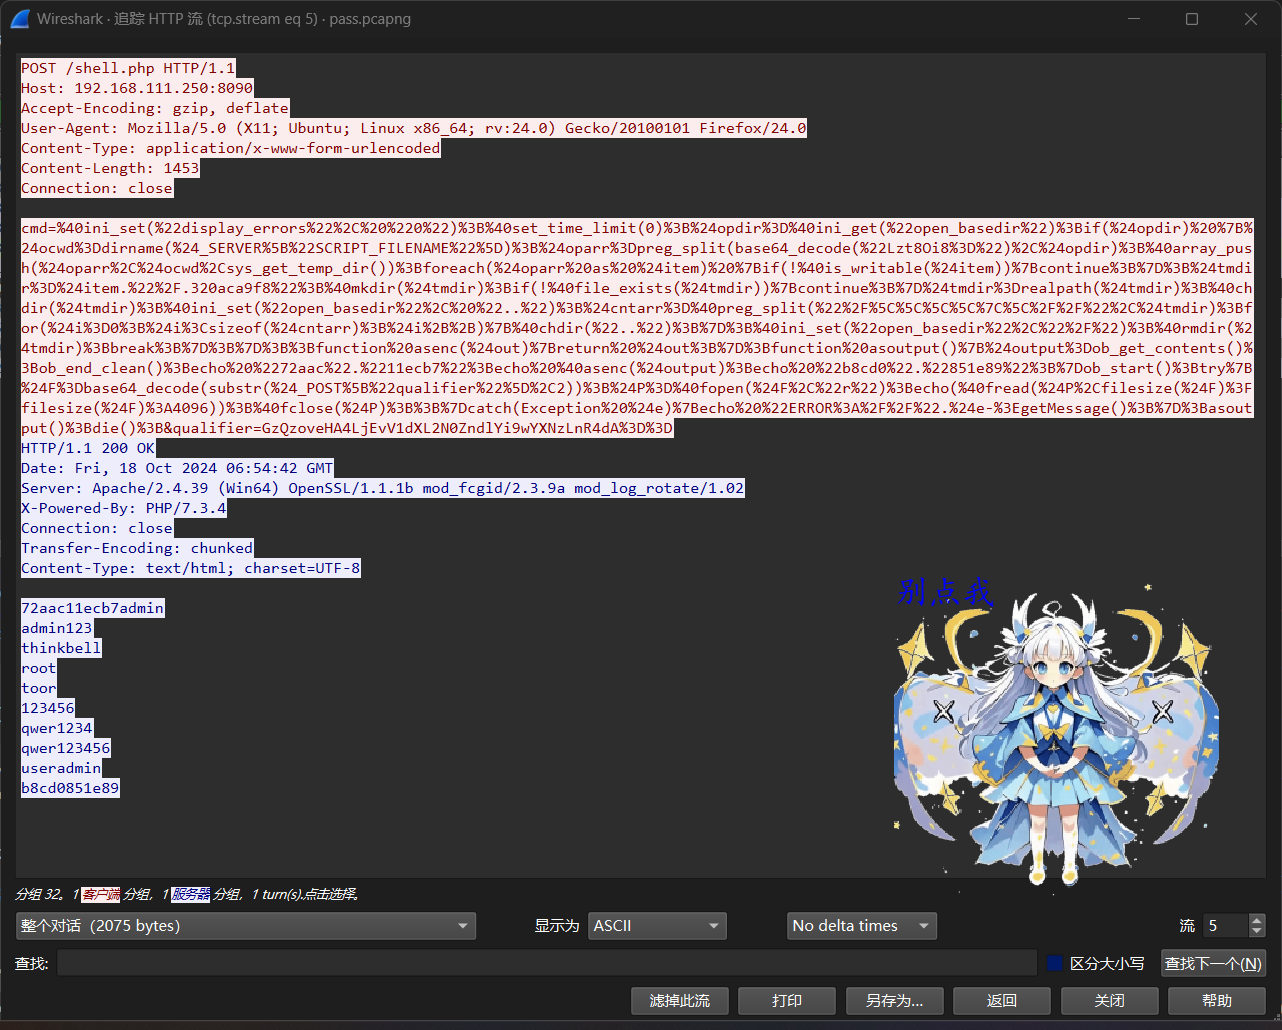This screenshot has width=1282, height=1030.
Task: Click the 滤掉此流 button
Action: click(680, 1000)
